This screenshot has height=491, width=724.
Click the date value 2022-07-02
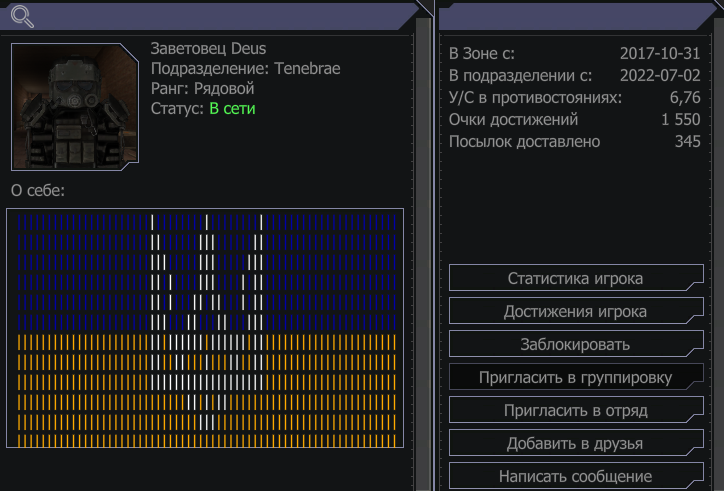(660, 75)
